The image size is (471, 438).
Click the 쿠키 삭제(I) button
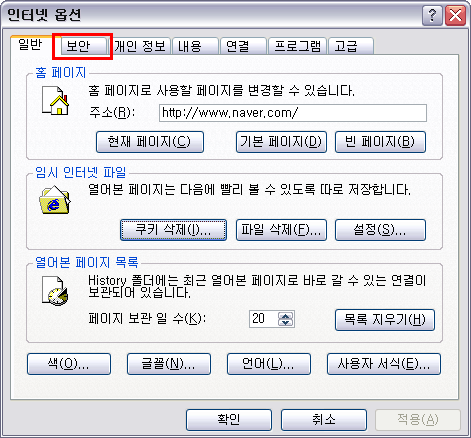(x=173, y=230)
